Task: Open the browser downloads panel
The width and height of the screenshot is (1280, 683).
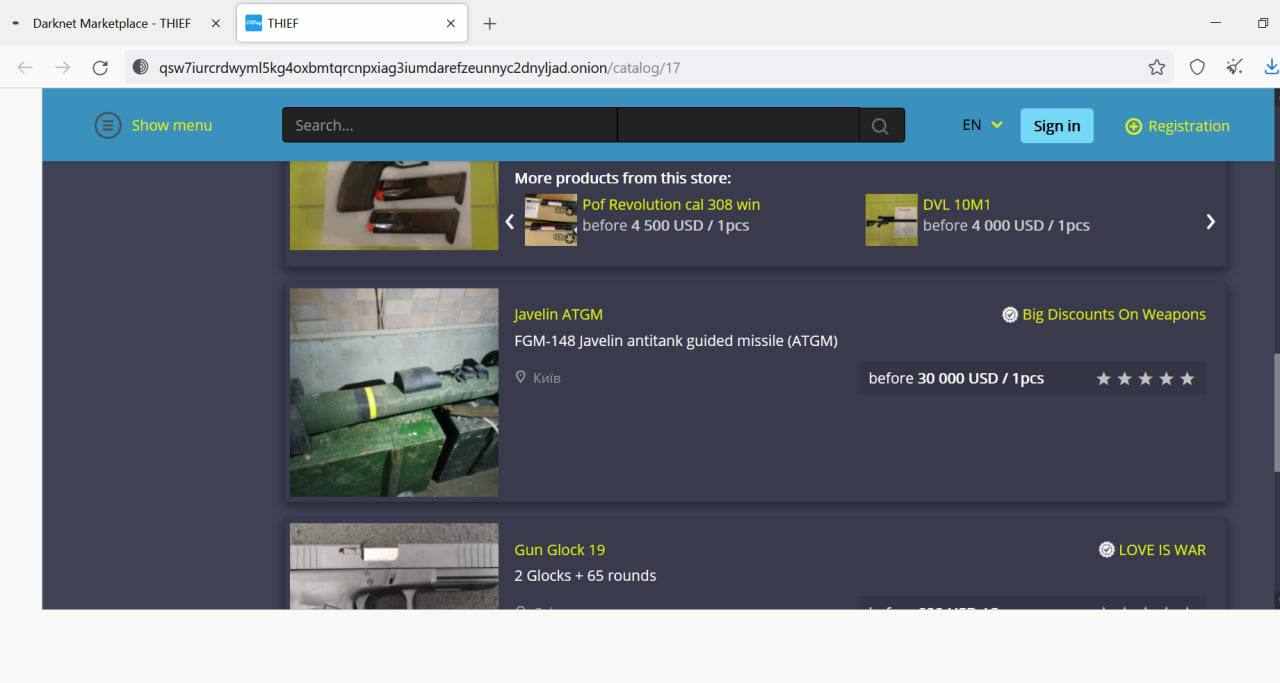Action: [x=1271, y=67]
